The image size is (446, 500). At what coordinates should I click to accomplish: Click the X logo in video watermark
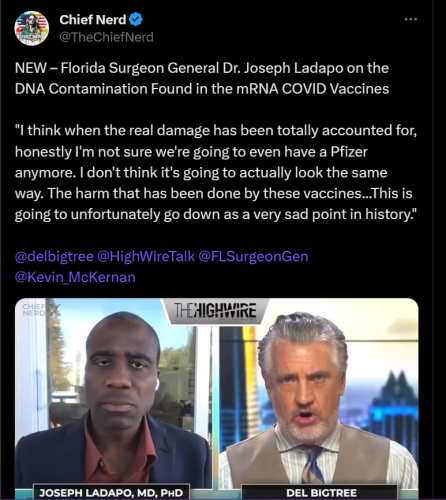[x=54, y=310]
